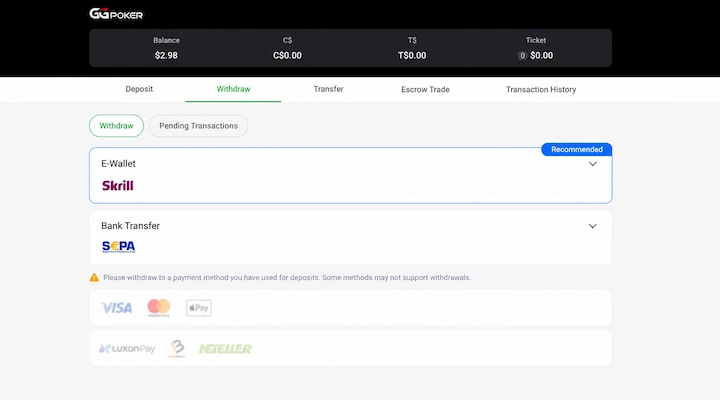Click the ticket count badge icon
Screen dimensions: 720x400
coord(522,56)
